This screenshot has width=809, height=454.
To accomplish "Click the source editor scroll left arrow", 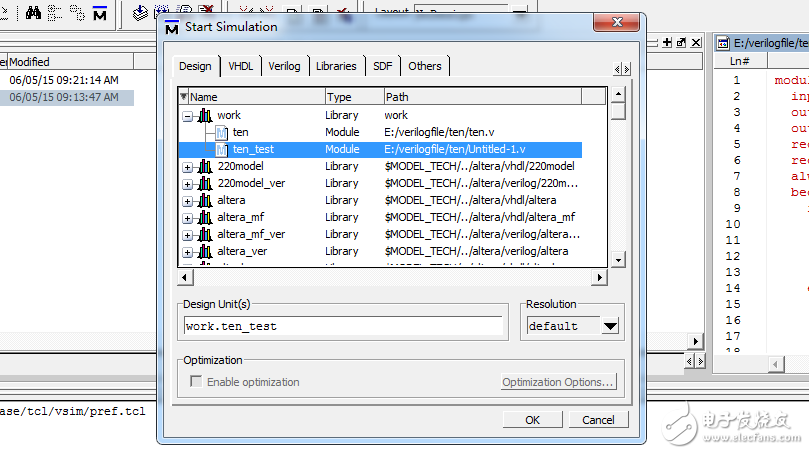I will (x=775, y=364).
